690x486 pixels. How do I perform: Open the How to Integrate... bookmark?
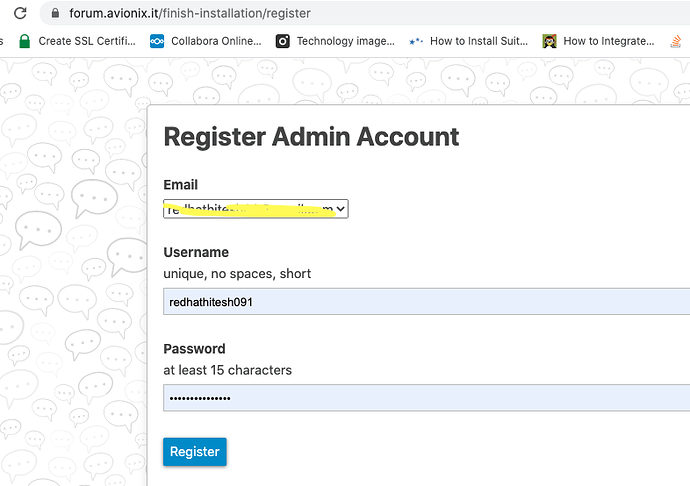pos(598,41)
